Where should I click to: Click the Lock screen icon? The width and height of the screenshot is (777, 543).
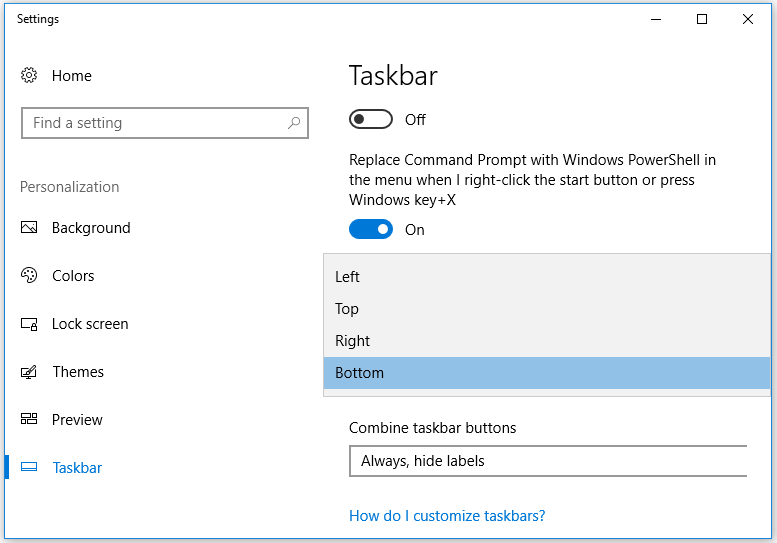29,324
